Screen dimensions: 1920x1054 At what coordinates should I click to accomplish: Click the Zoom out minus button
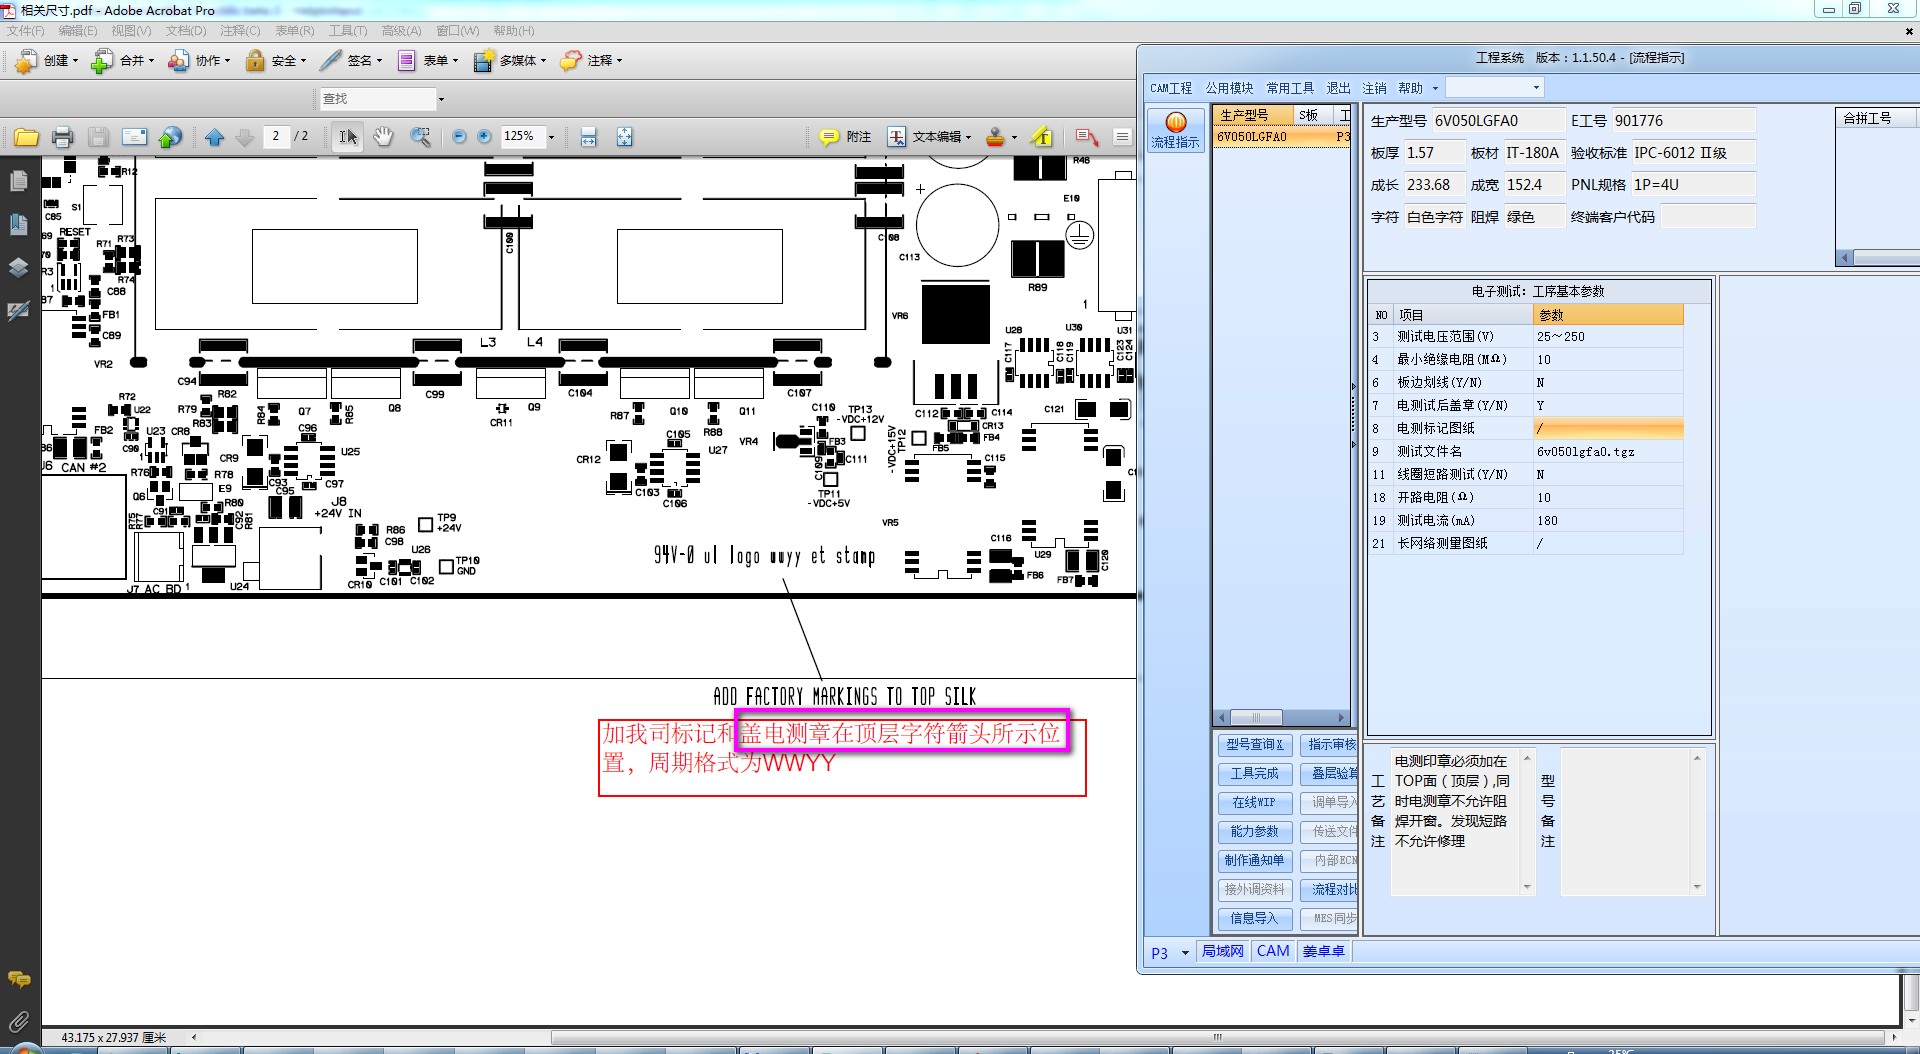coord(459,136)
